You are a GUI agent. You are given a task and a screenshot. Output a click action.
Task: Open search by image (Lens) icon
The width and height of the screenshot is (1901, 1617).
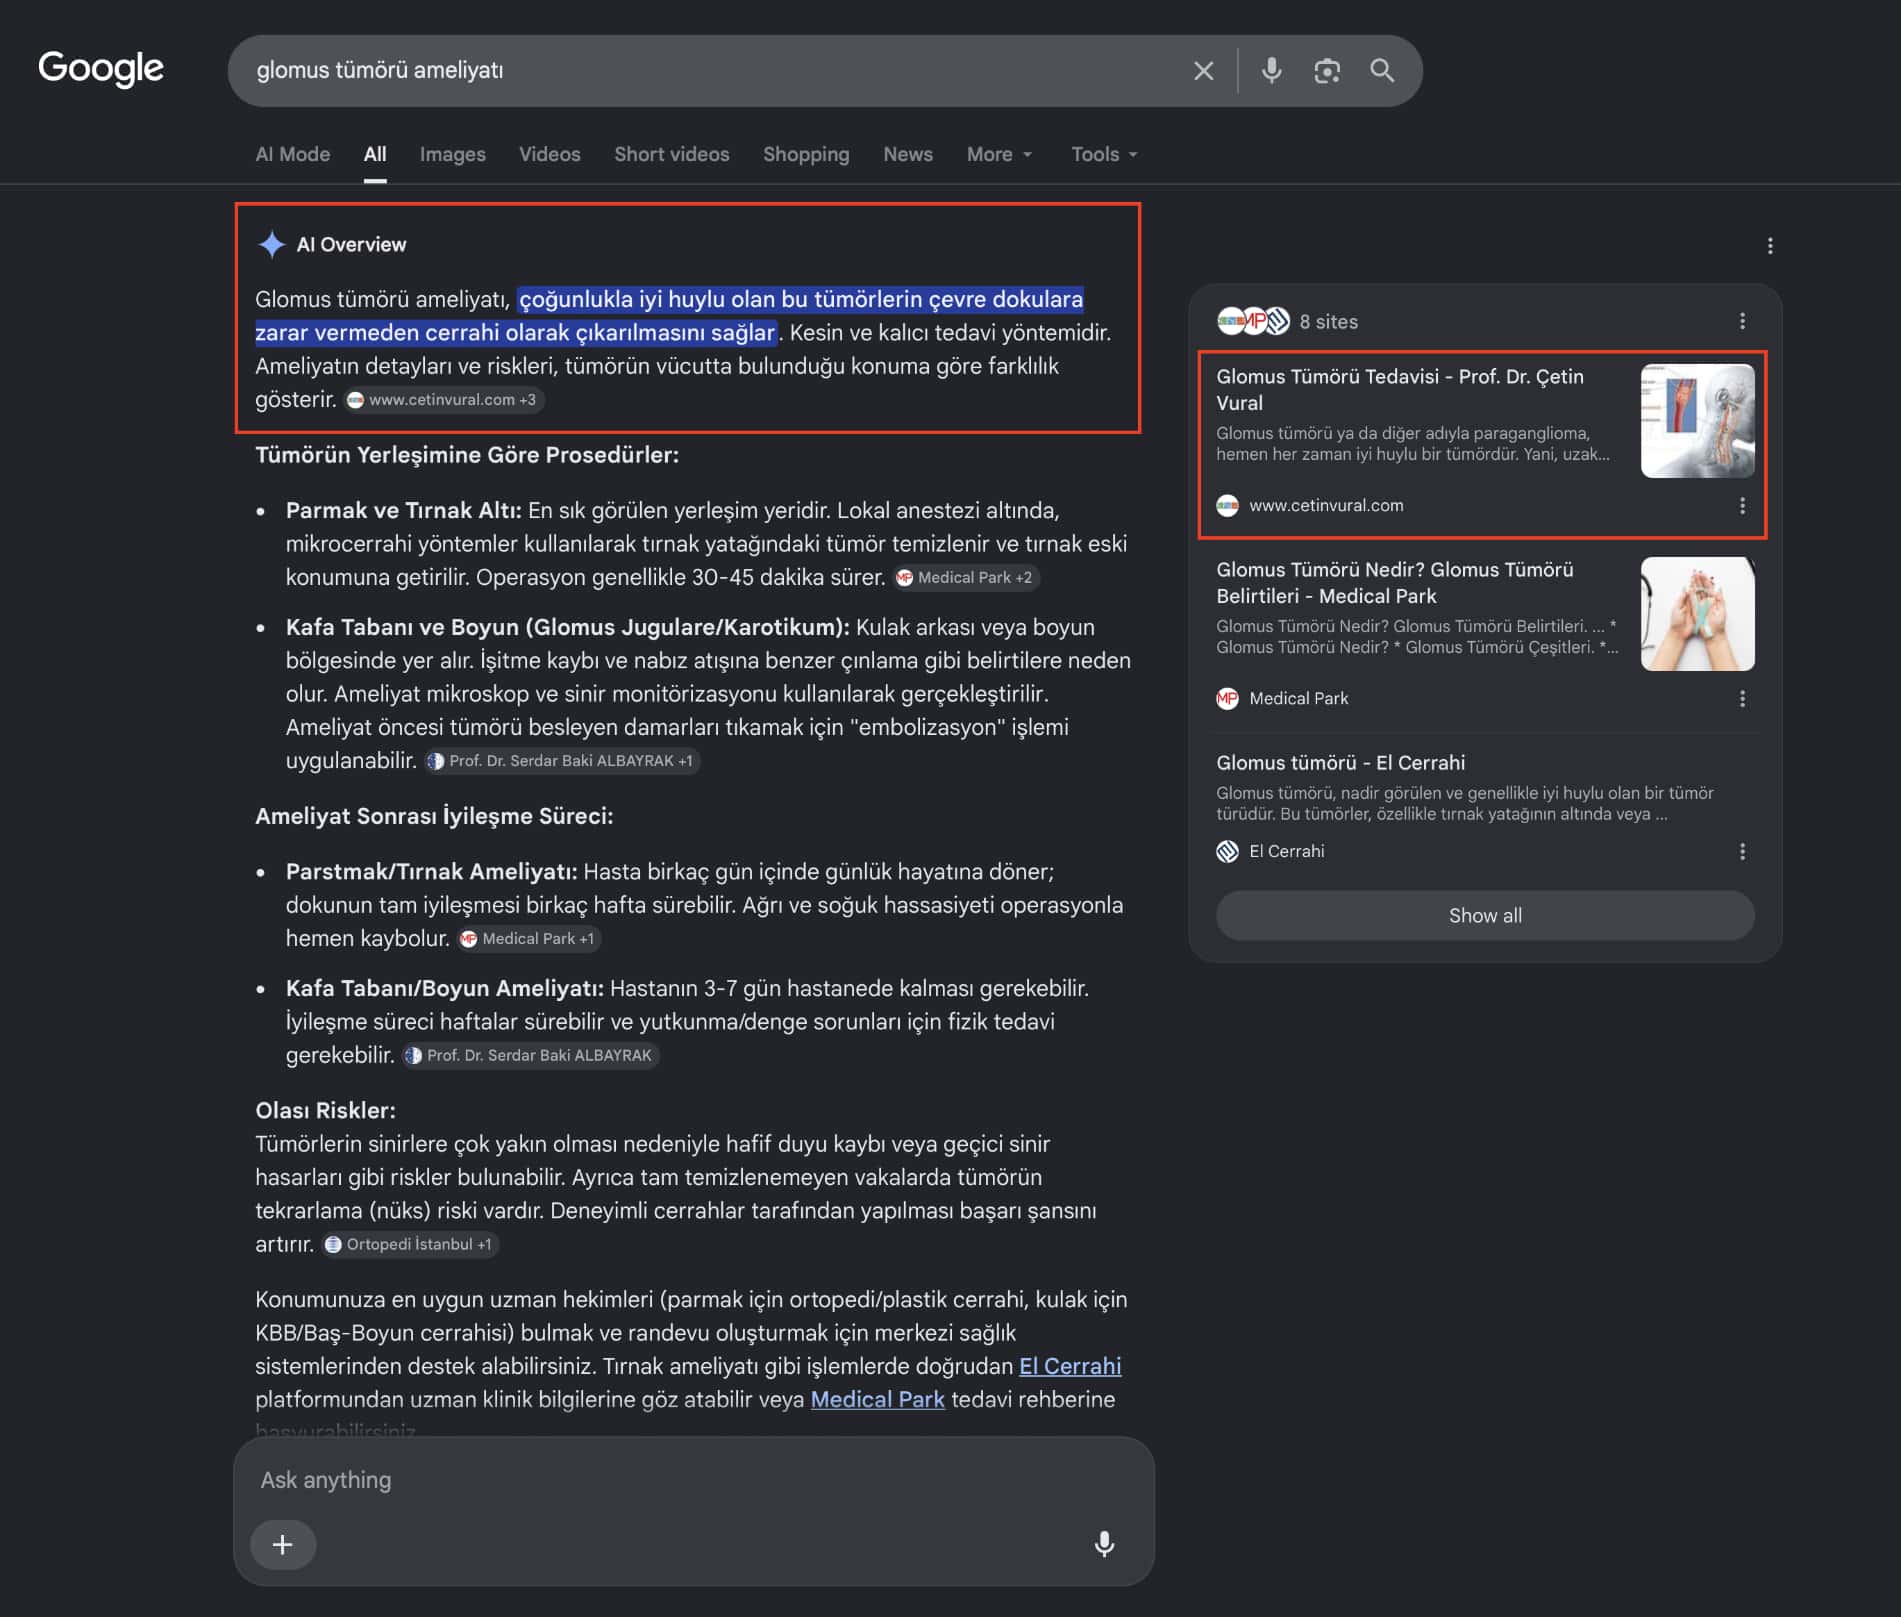tap(1326, 71)
